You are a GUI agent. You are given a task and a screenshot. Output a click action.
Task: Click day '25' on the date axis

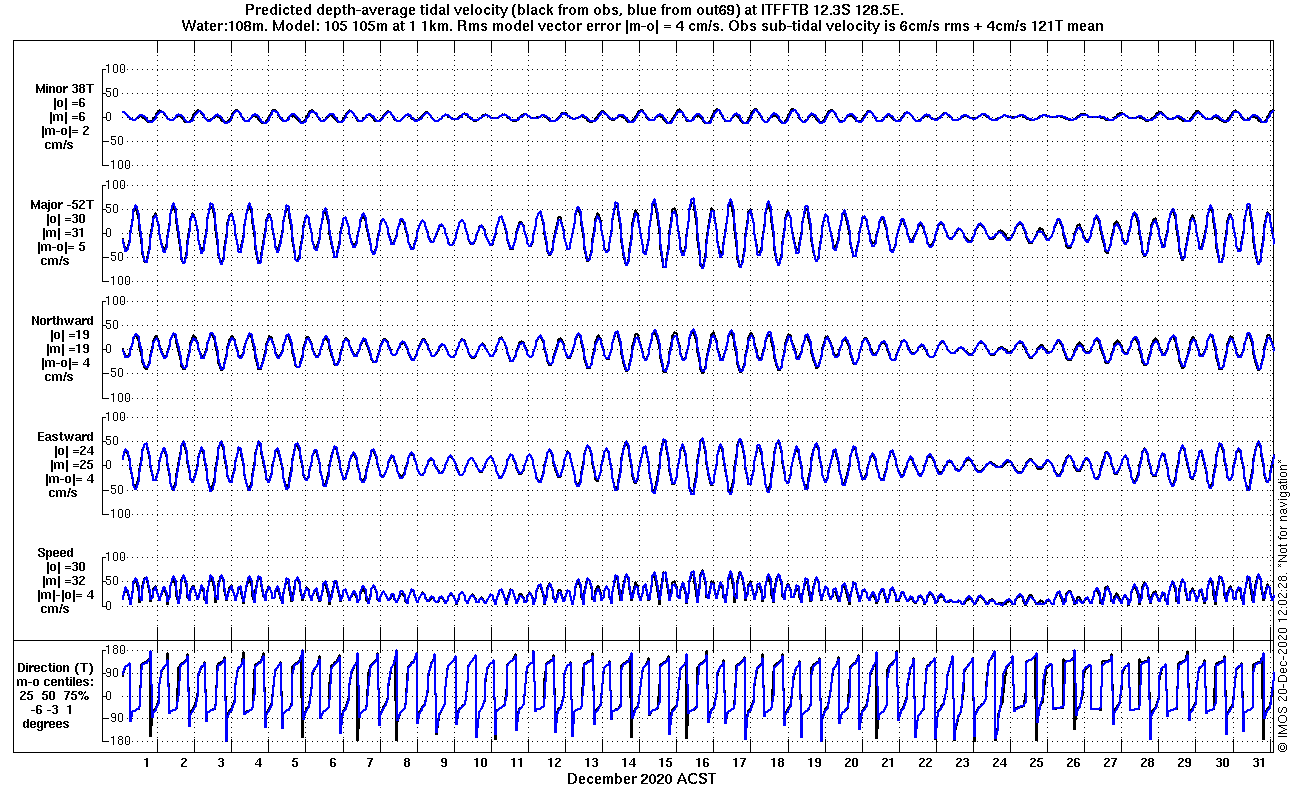point(1036,763)
